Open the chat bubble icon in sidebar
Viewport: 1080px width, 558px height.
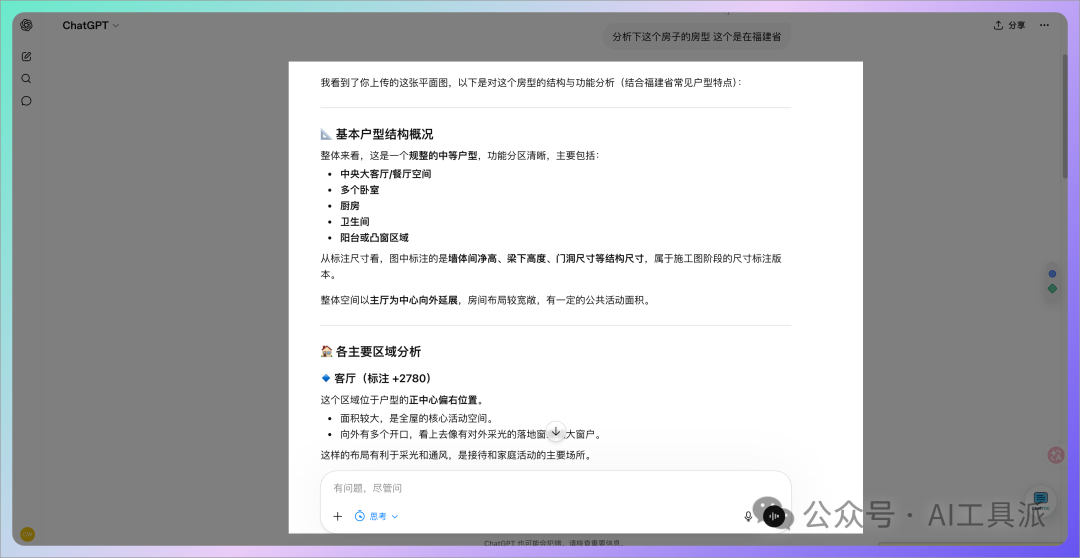(x=26, y=101)
